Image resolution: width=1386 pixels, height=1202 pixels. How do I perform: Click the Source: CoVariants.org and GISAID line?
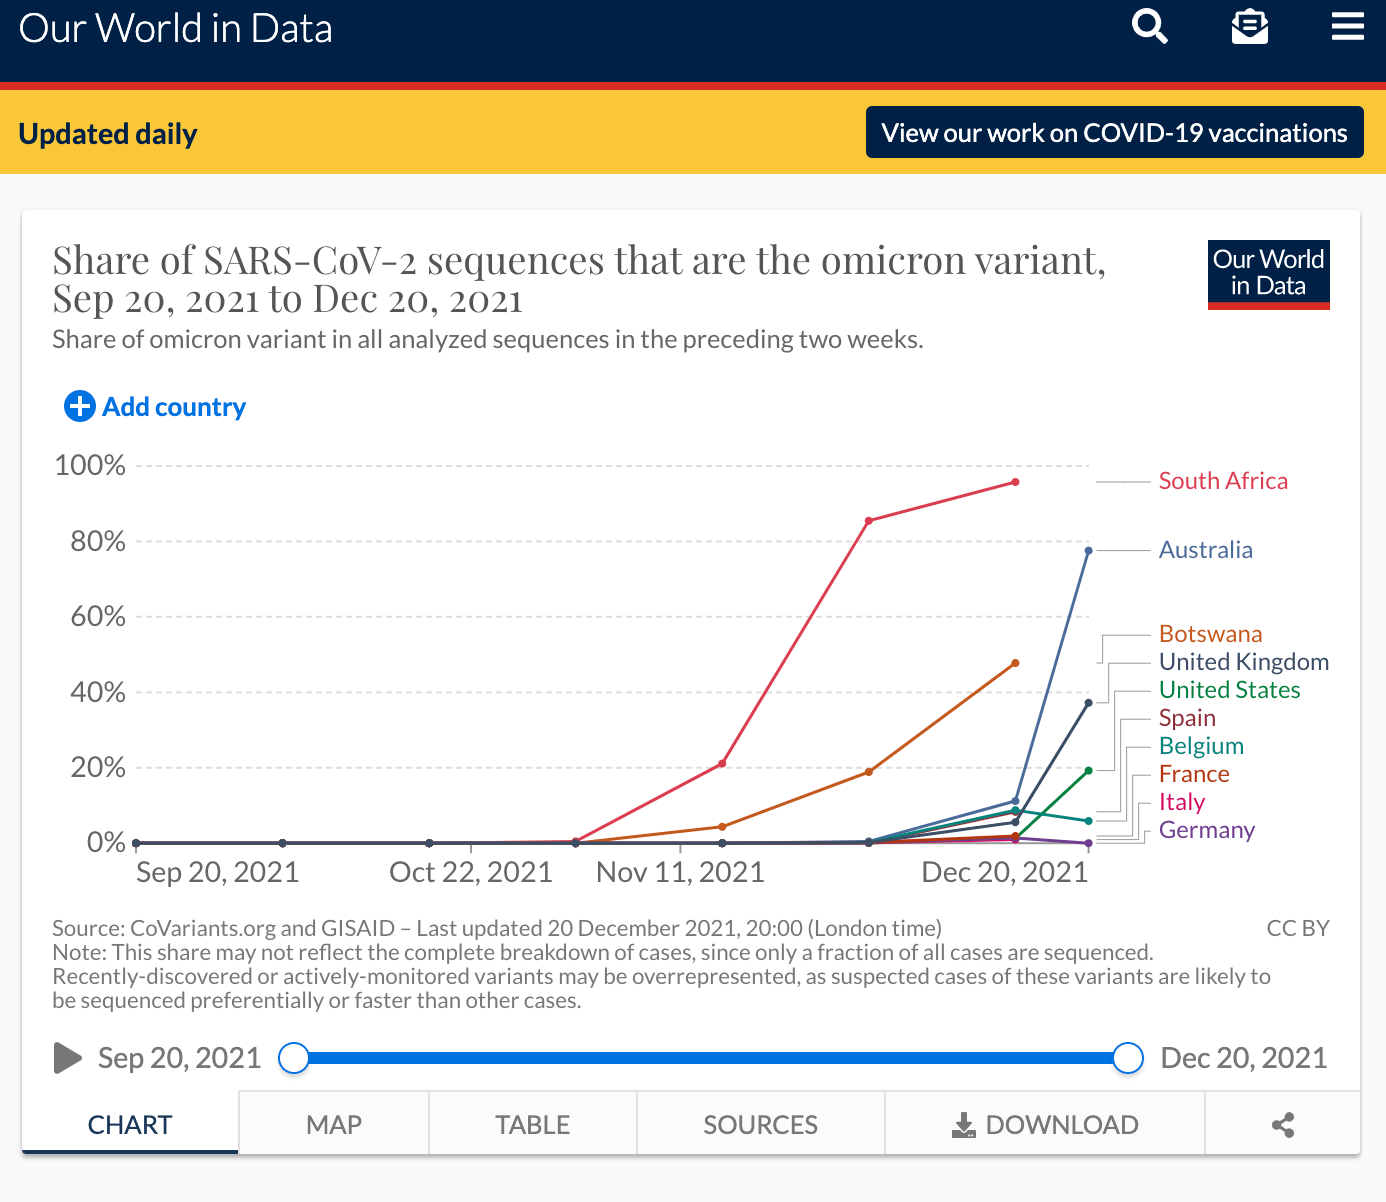[x=497, y=928]
